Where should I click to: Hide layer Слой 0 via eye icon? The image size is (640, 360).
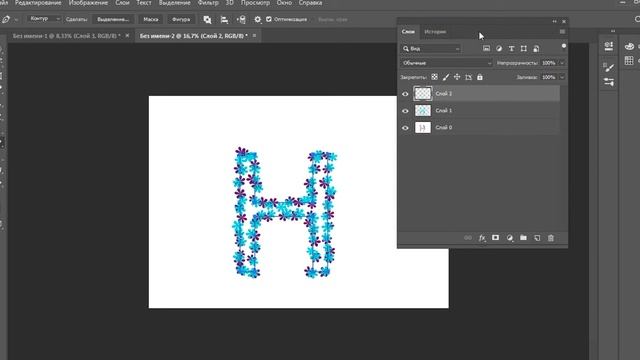405,128
